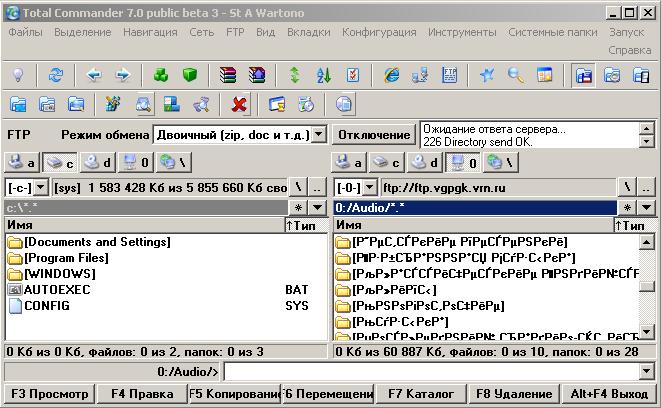The width and height of the screenshot is (661, 408).
Task: Click F3 Просмотр button
Action: coord(50,394)
